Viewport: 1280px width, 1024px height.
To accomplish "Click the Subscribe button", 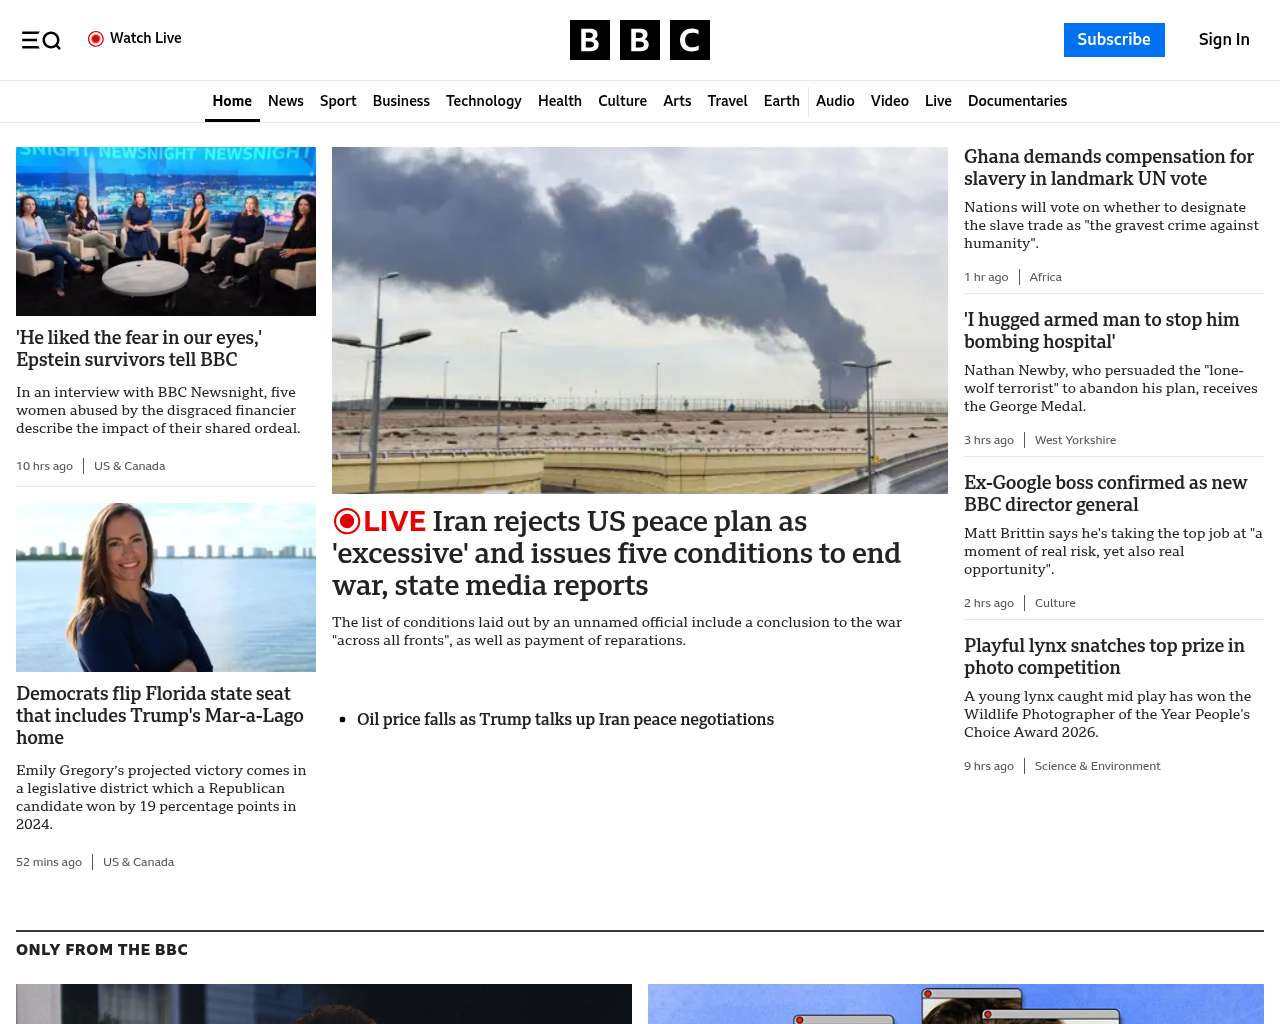I will pos(1114,40).
